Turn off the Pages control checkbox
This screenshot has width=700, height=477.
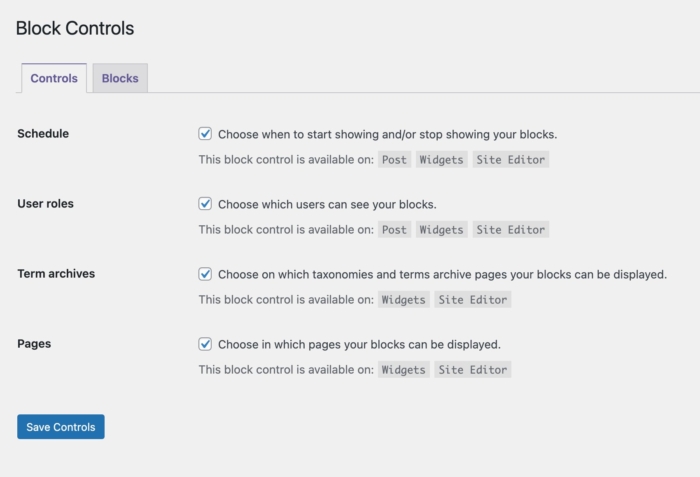tap(205, 344)
